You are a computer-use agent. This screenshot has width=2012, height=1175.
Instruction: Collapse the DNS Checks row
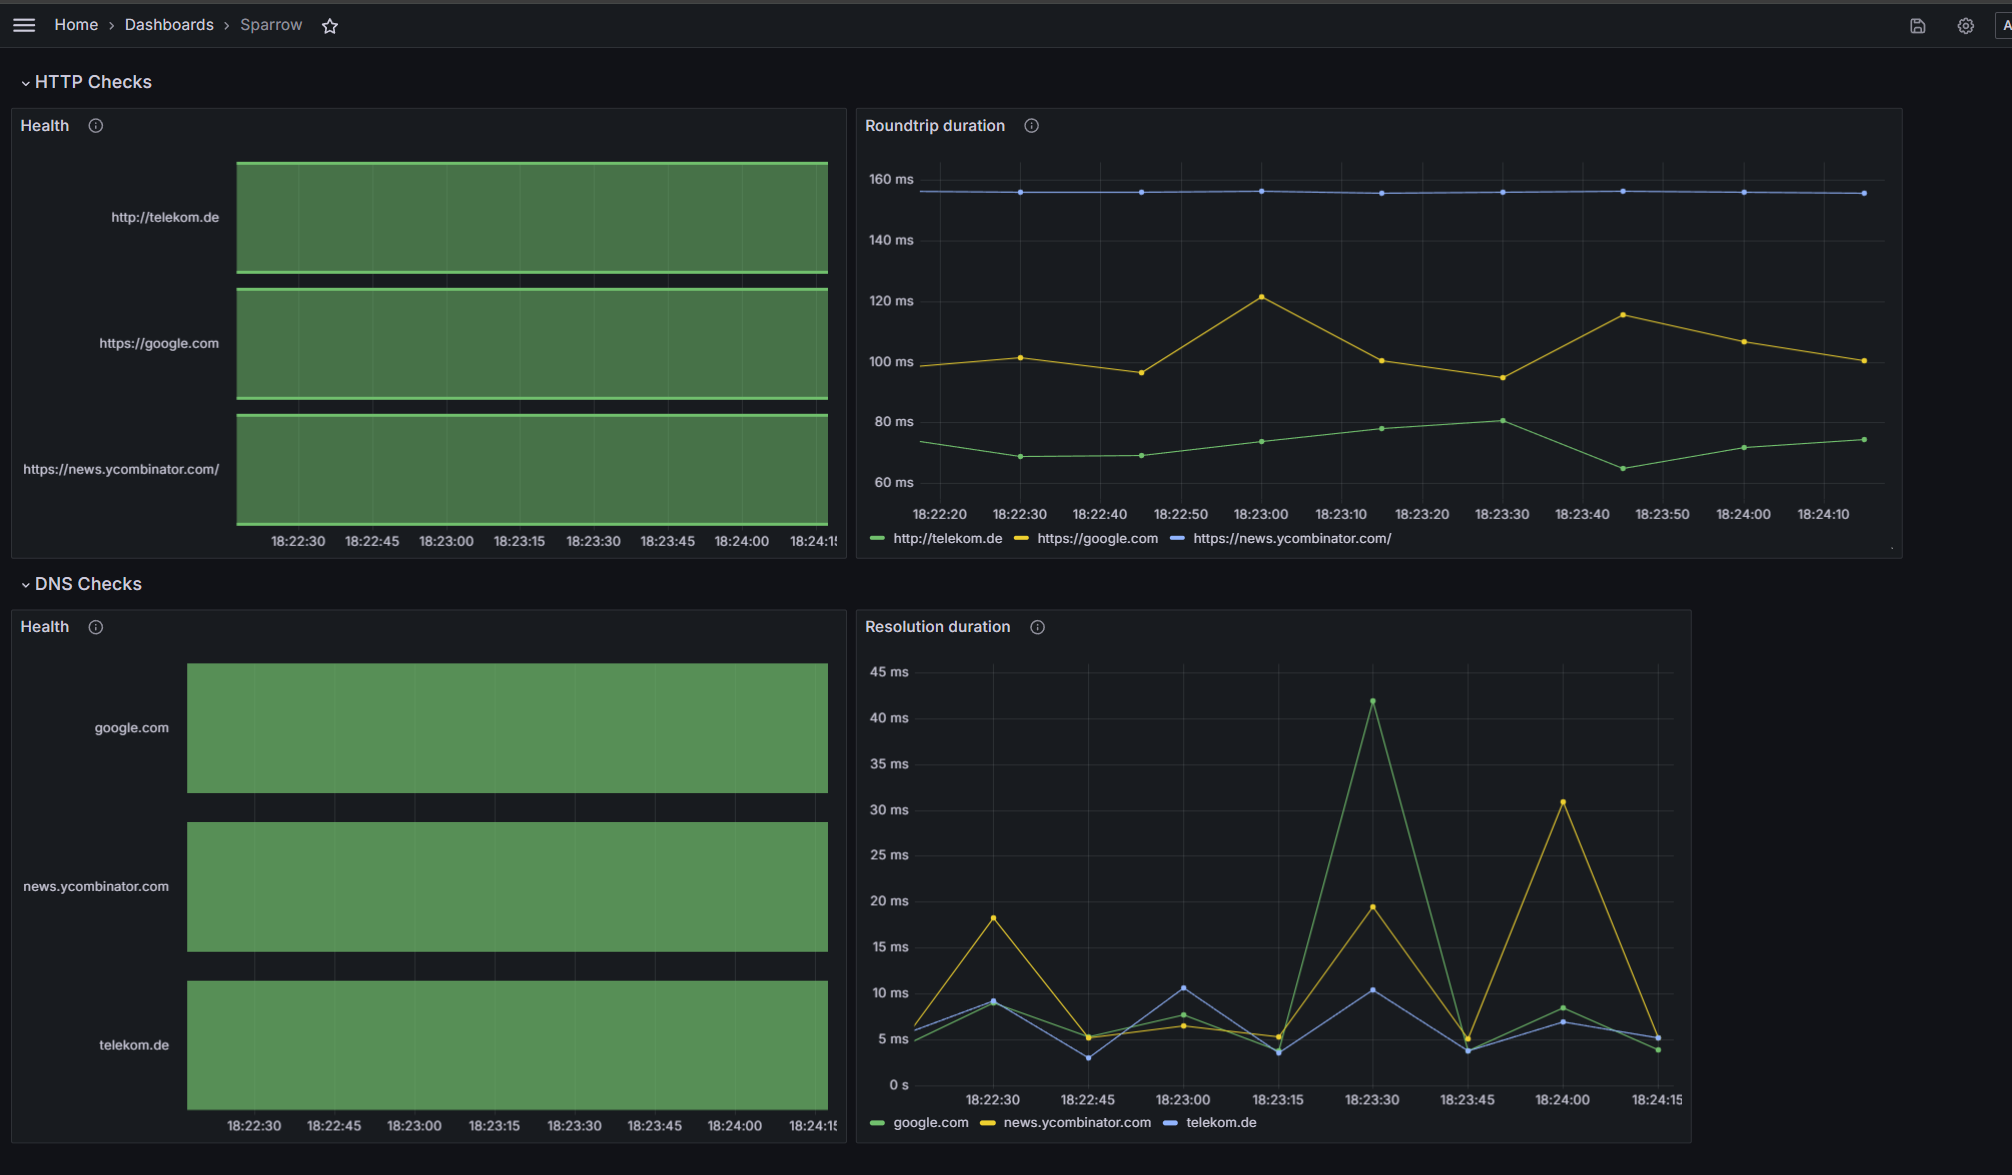coord(82,584)
